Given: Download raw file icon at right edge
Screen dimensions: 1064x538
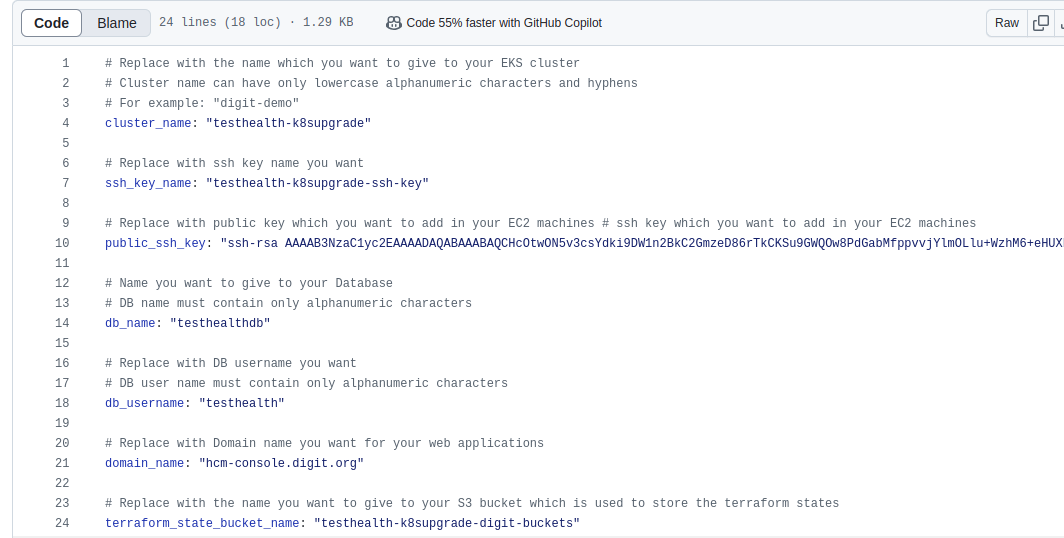Looking at the screenshot, I should point(1060,23).
